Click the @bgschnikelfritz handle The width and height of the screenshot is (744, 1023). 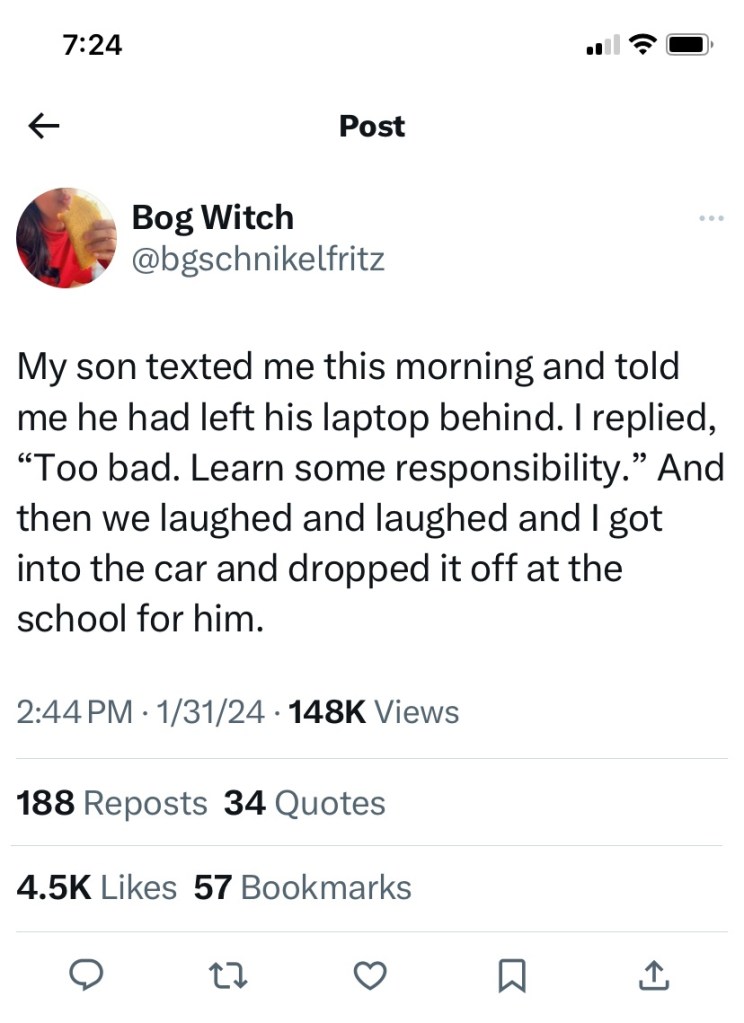258,258
